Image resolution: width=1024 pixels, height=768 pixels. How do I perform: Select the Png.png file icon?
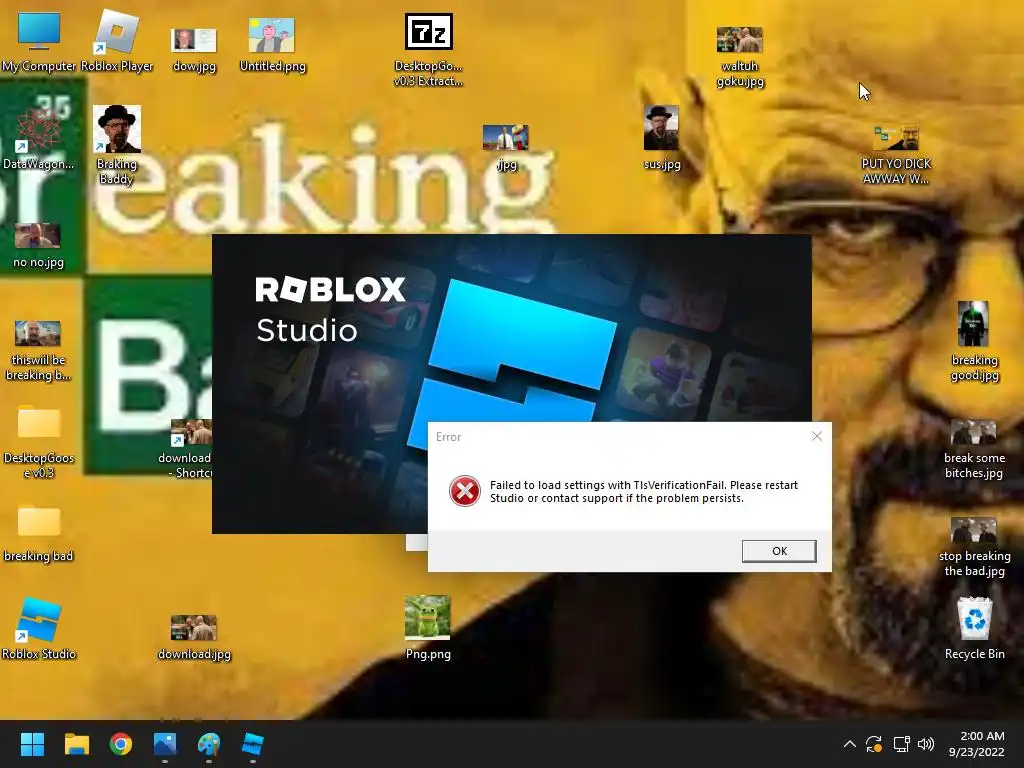pos(428,628)
